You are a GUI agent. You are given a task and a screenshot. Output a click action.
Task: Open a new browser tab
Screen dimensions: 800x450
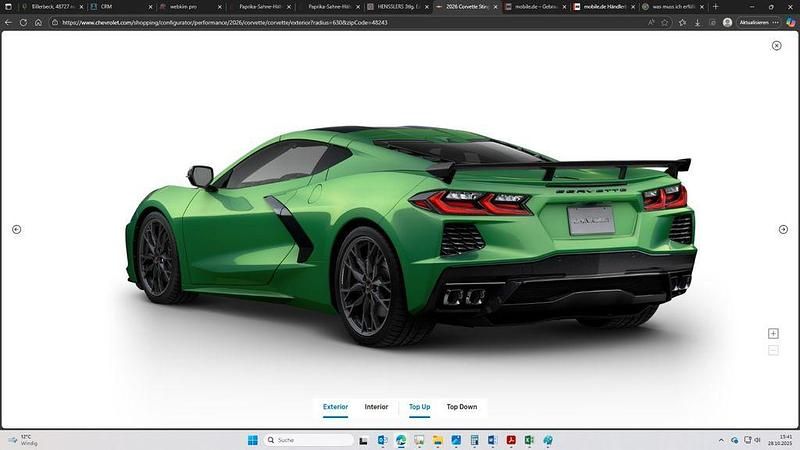pyautogui.click(x=715, y=6)
